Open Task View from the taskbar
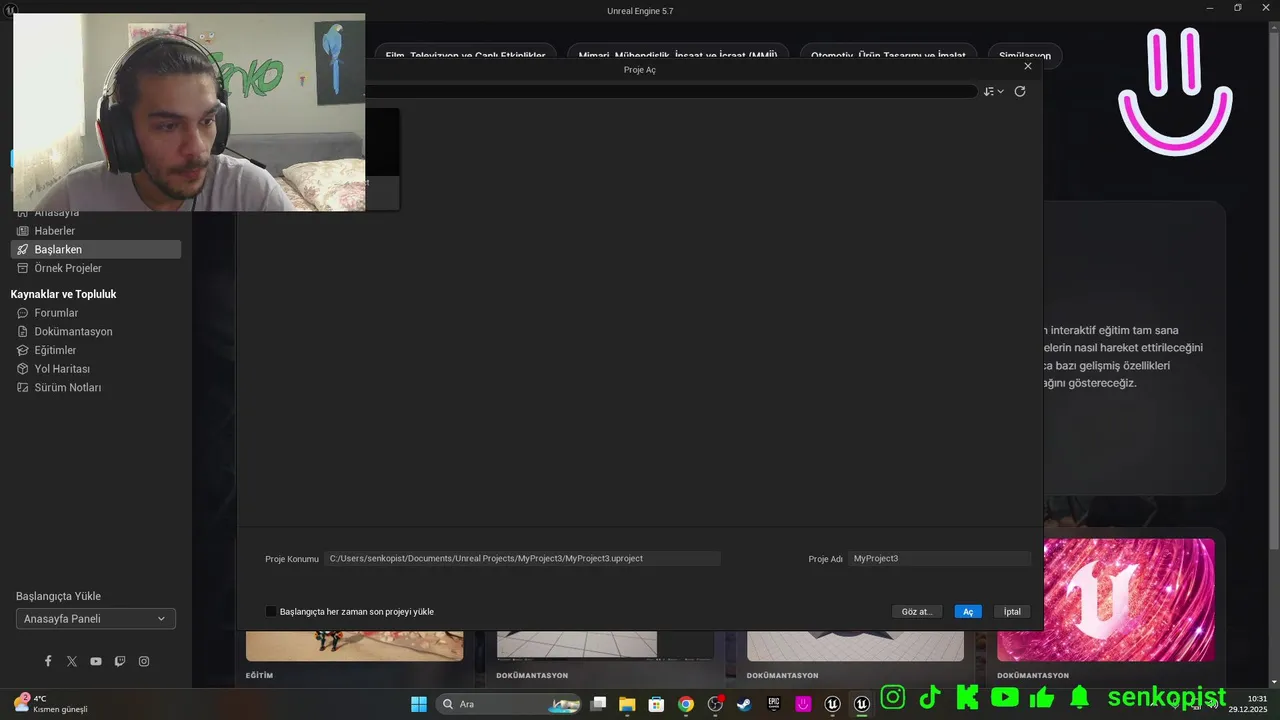 598,704
